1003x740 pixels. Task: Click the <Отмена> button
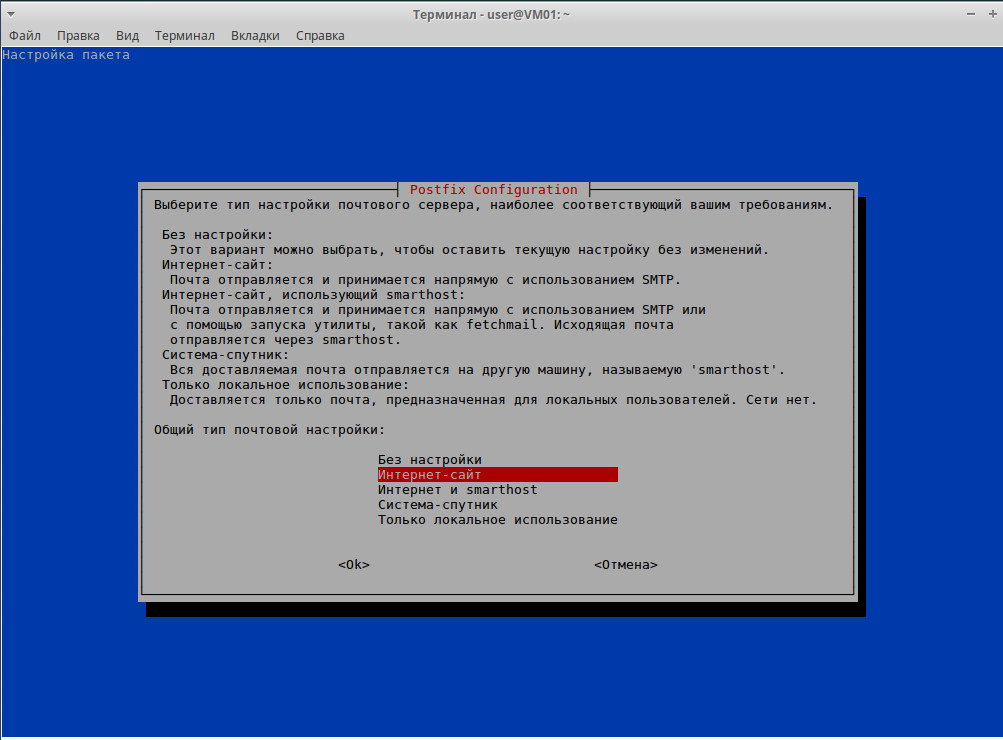coord(626,565)
